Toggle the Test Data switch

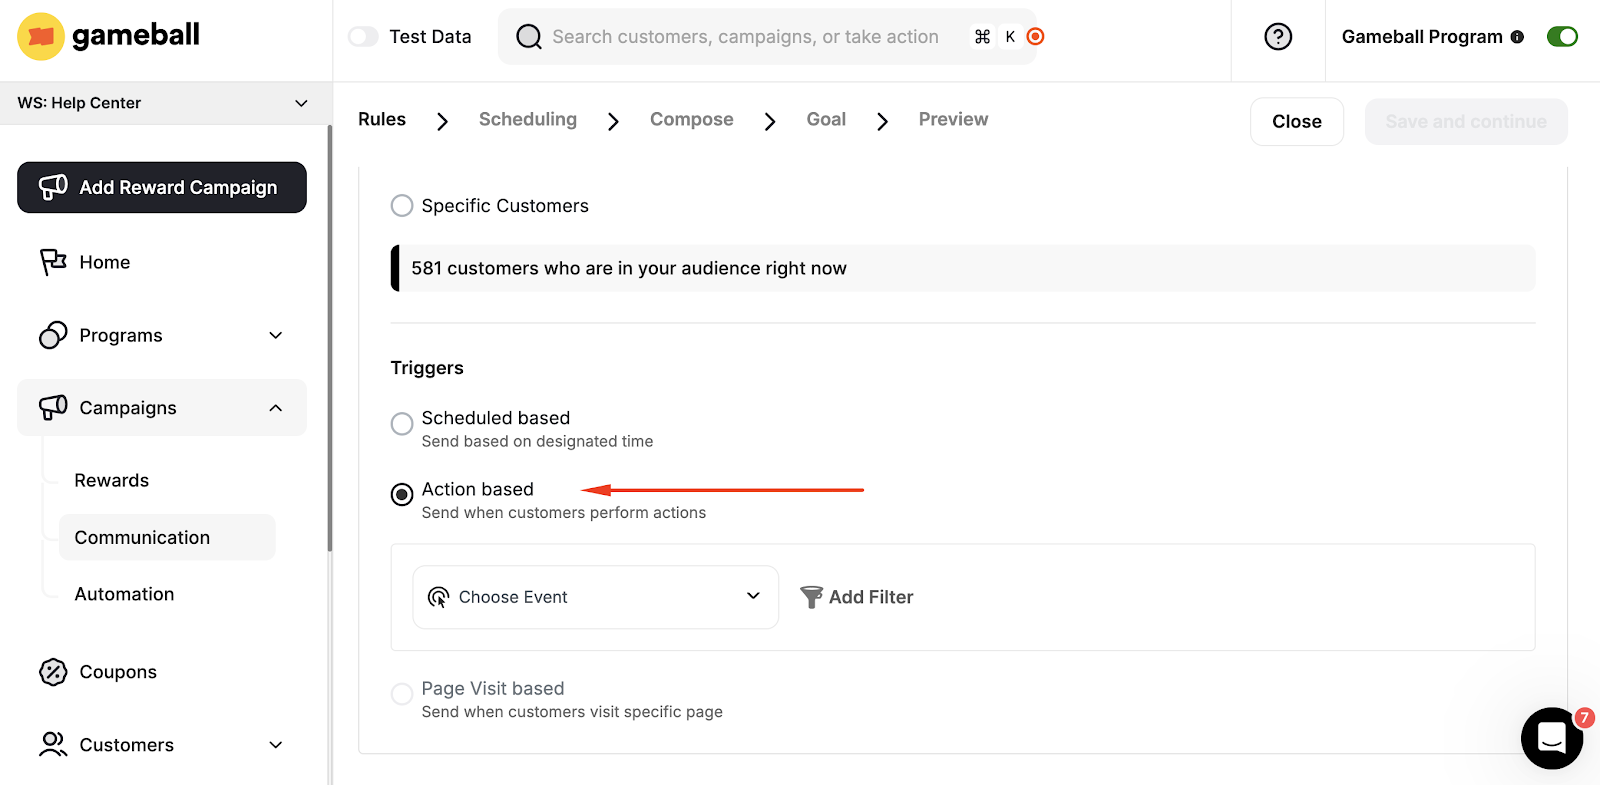click(x=363, y=37)
